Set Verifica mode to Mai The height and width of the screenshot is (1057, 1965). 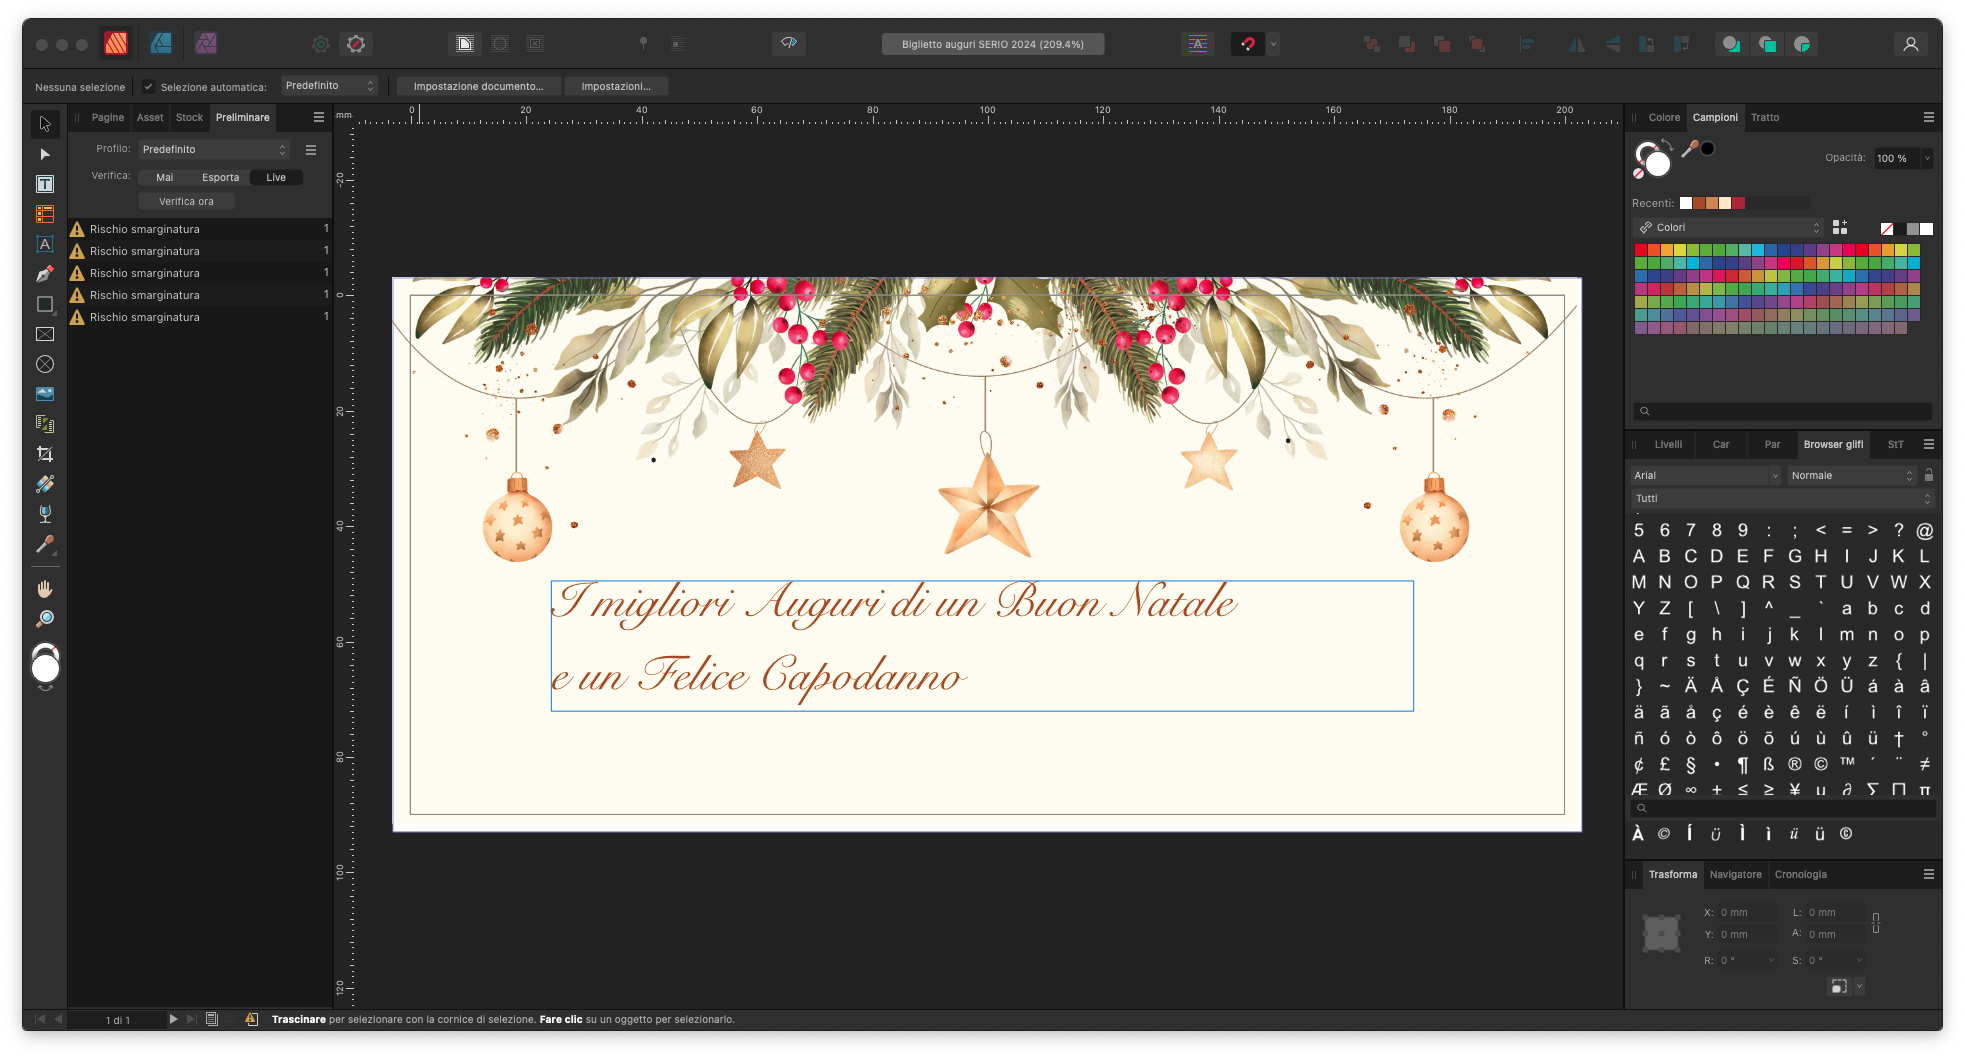(165, 177)
